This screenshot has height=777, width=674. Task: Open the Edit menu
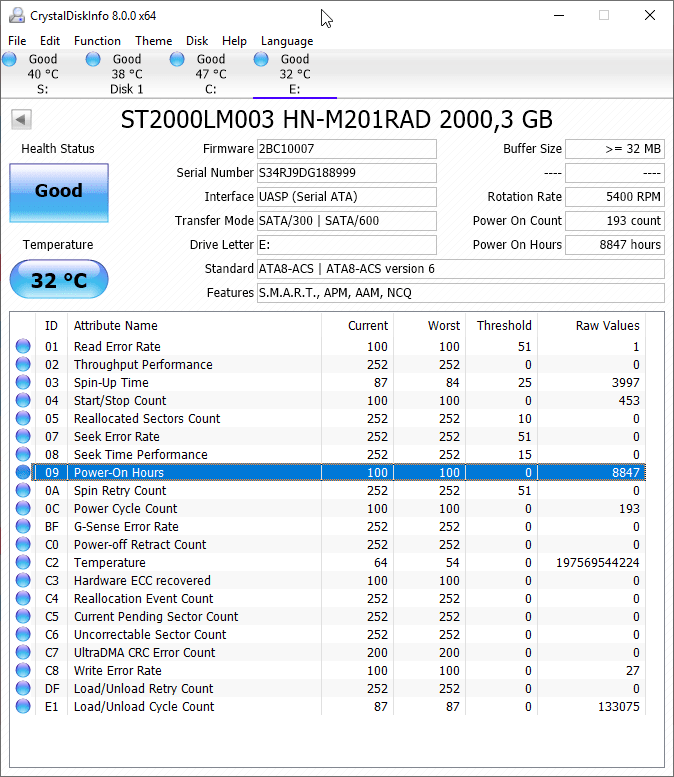[50, 41]
